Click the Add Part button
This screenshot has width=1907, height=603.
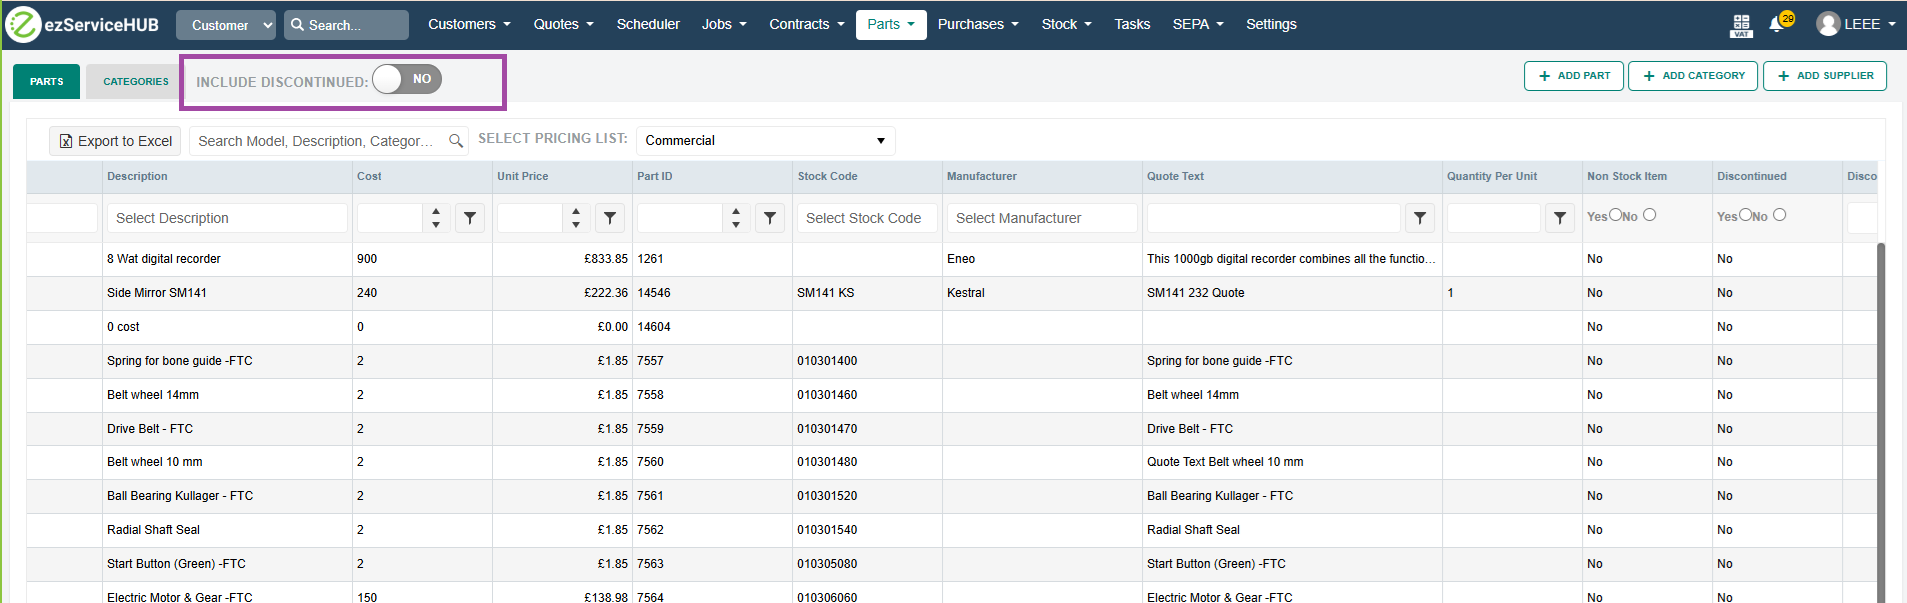pos(1574,76)
